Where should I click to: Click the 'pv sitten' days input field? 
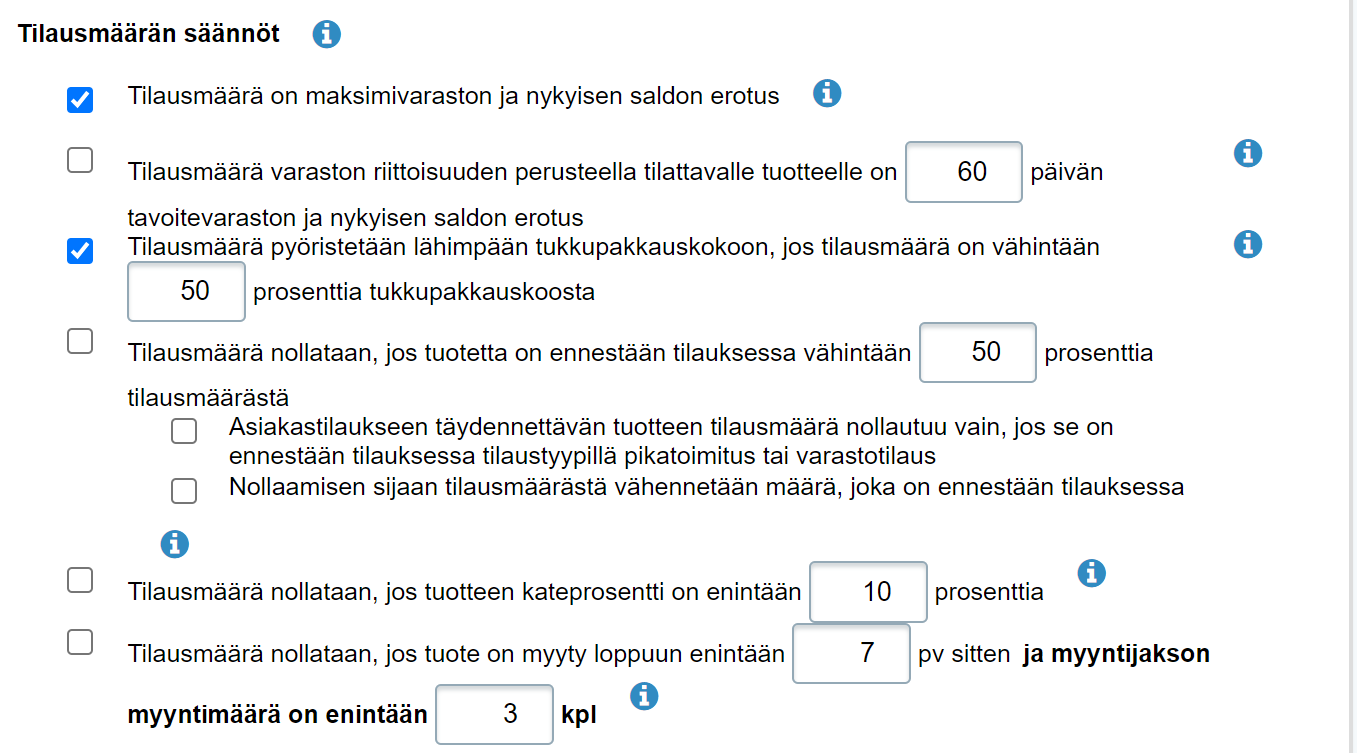tap(851, 653)
